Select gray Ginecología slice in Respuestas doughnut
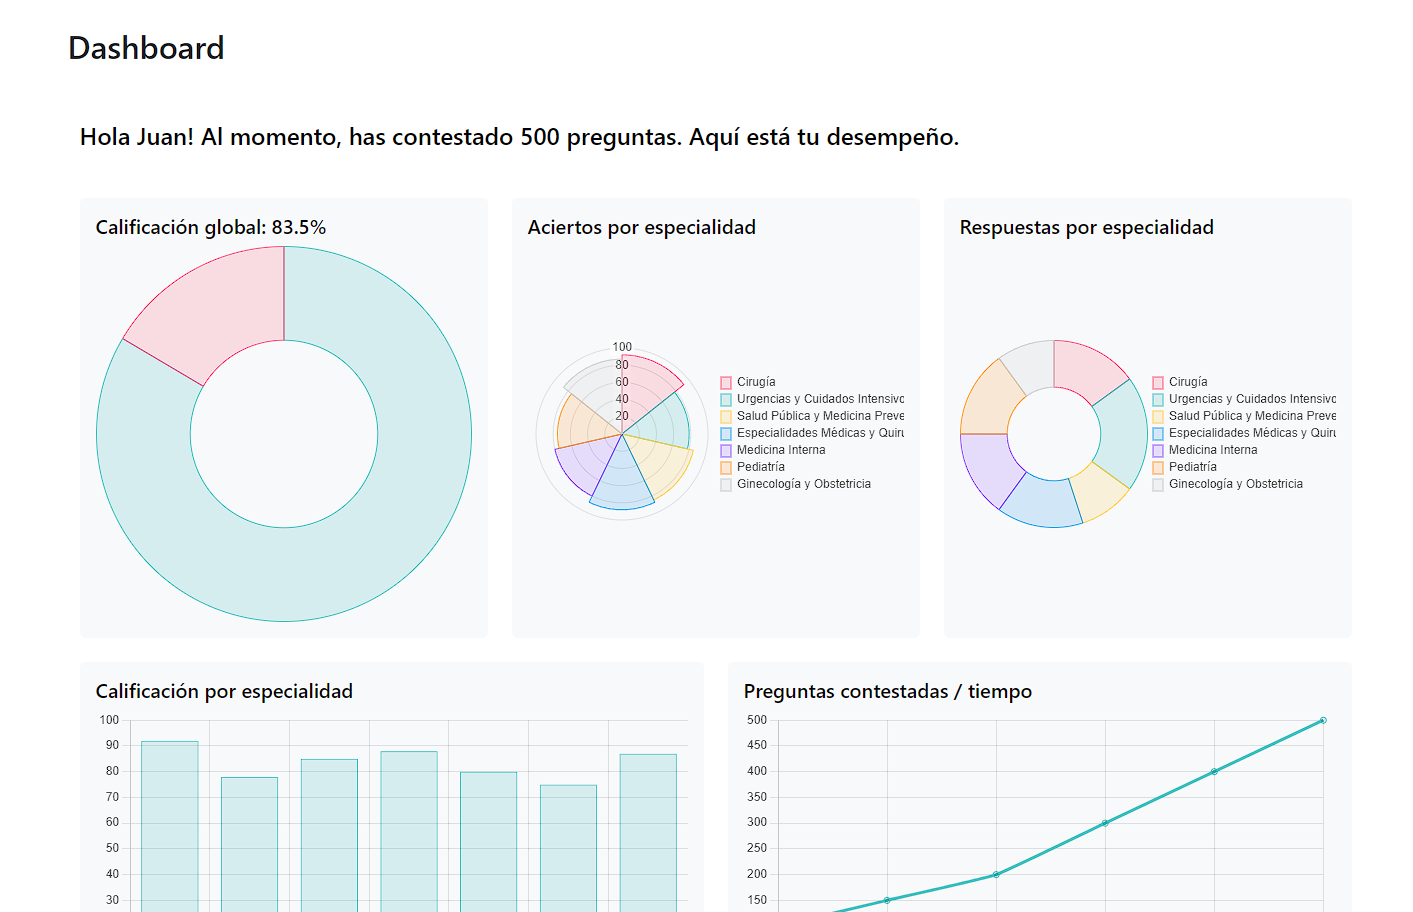The width and height of the screenshot is (1413, 912). [1032, 365]
